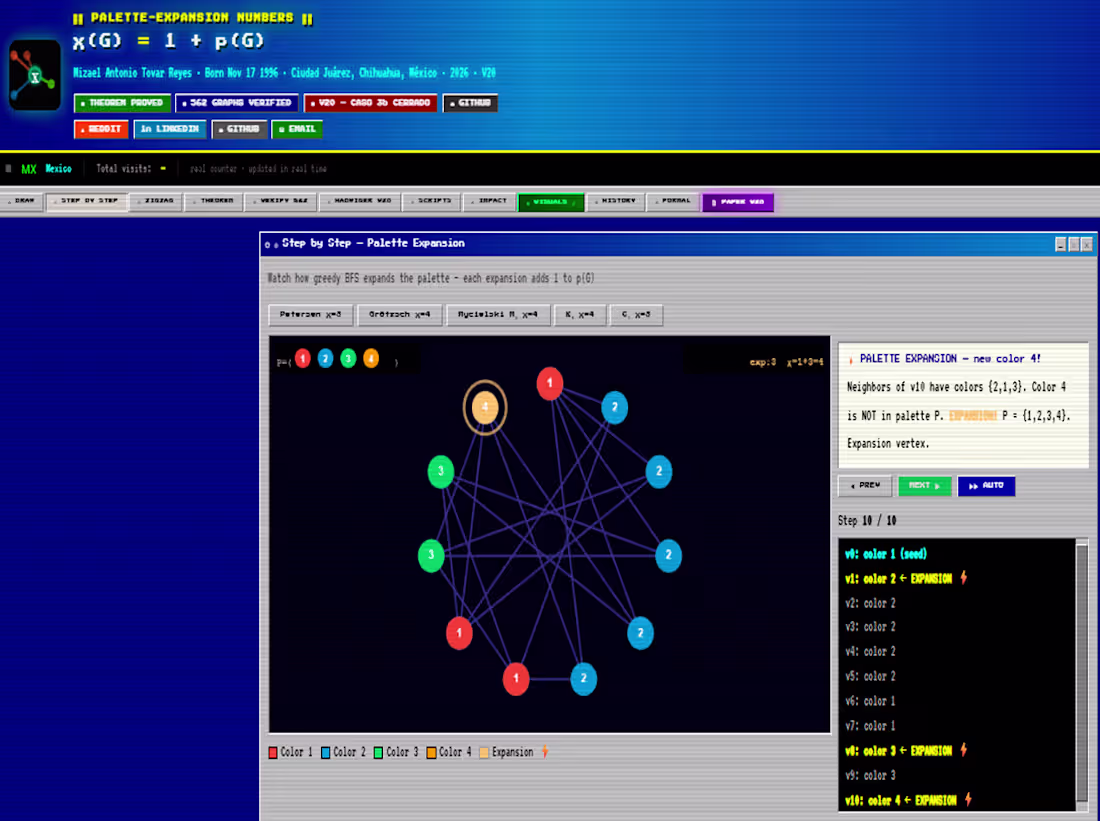Load the Grötzsch χ=4 graph preset
This screenshot has height=821, width=1100.
pyautogui.click(x=399, y=314)
